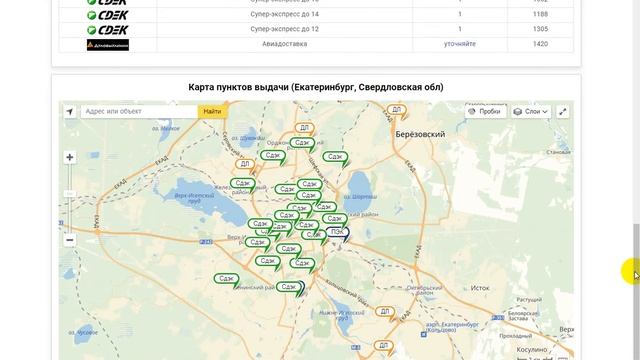Click the CDEK logo in the 1188 row

point(108,16)
